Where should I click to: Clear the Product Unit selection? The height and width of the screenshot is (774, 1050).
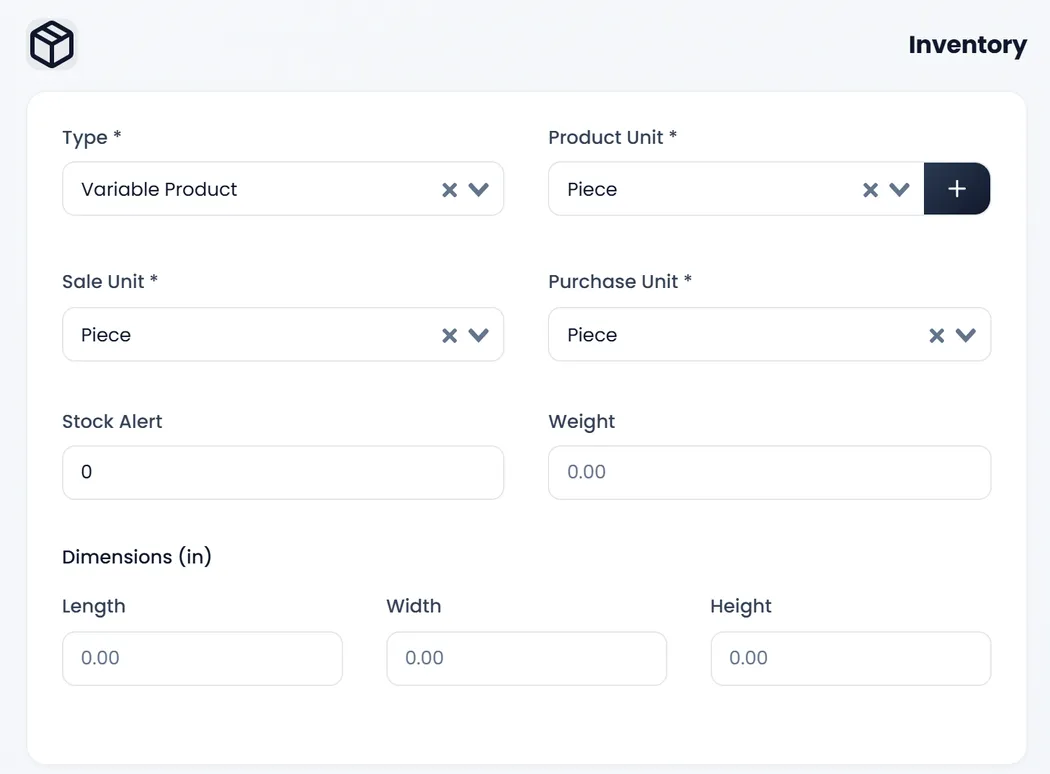(870, 190)
